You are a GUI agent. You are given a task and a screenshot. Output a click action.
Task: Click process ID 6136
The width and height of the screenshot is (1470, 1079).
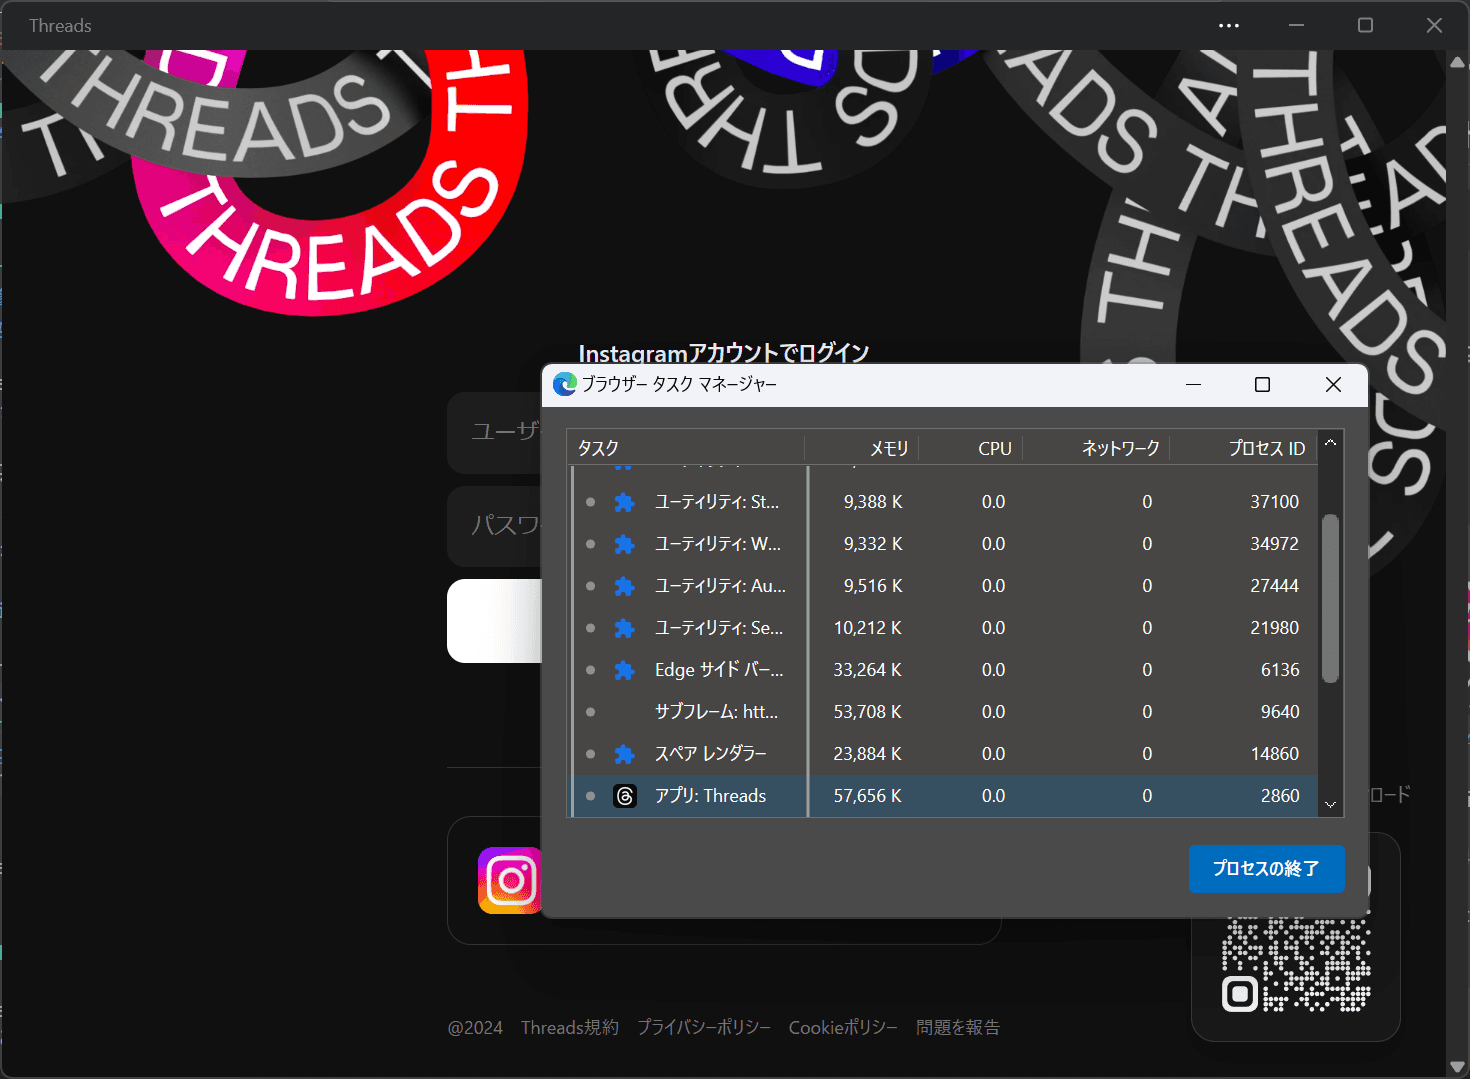[1281, 670]
